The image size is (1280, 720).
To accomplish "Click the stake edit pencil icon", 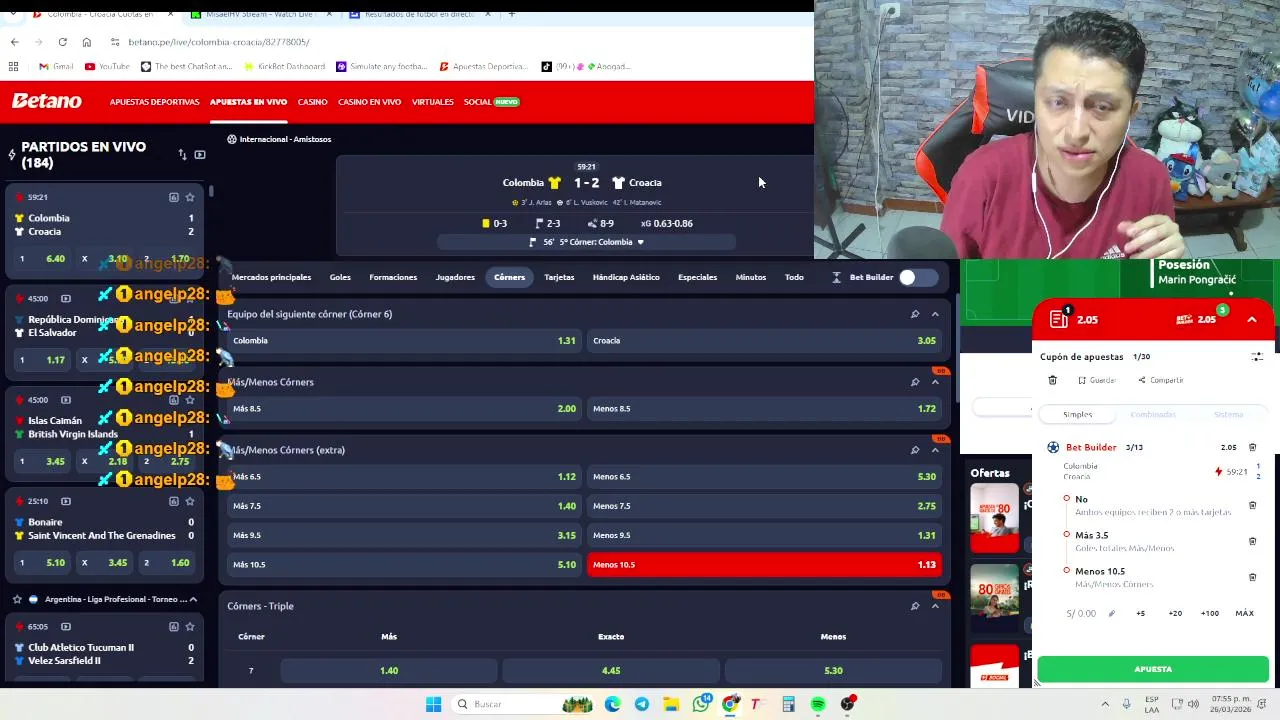I will click(1111, 613).
